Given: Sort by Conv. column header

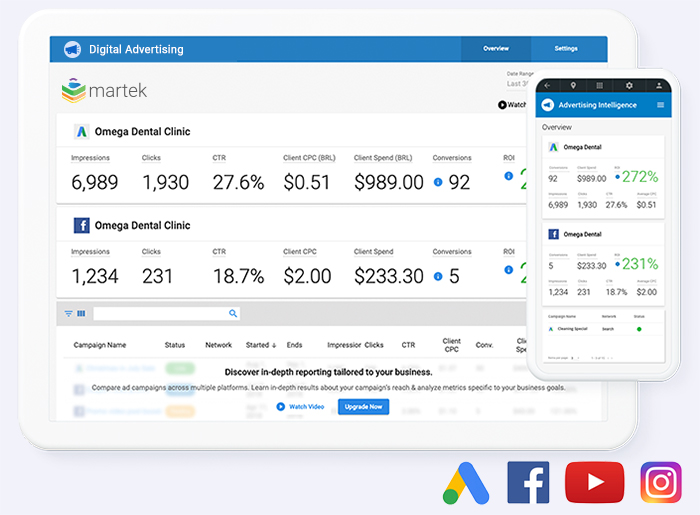Looking at the screenshot, I should pyautogui.click(x=484, y=345).
